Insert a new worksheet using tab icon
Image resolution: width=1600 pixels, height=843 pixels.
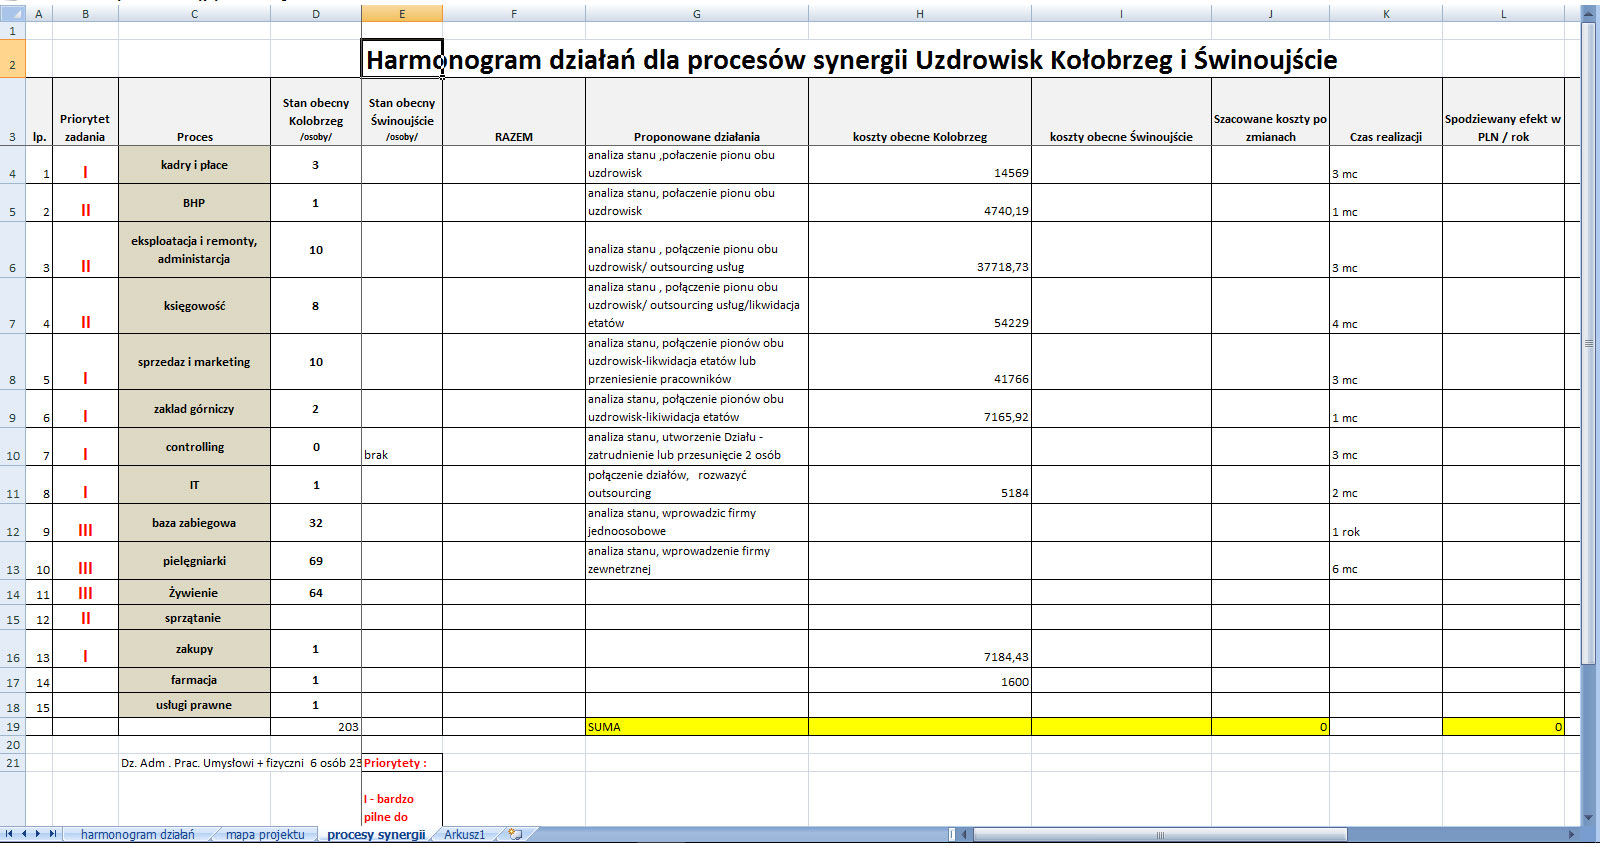[x=515, y=834]
